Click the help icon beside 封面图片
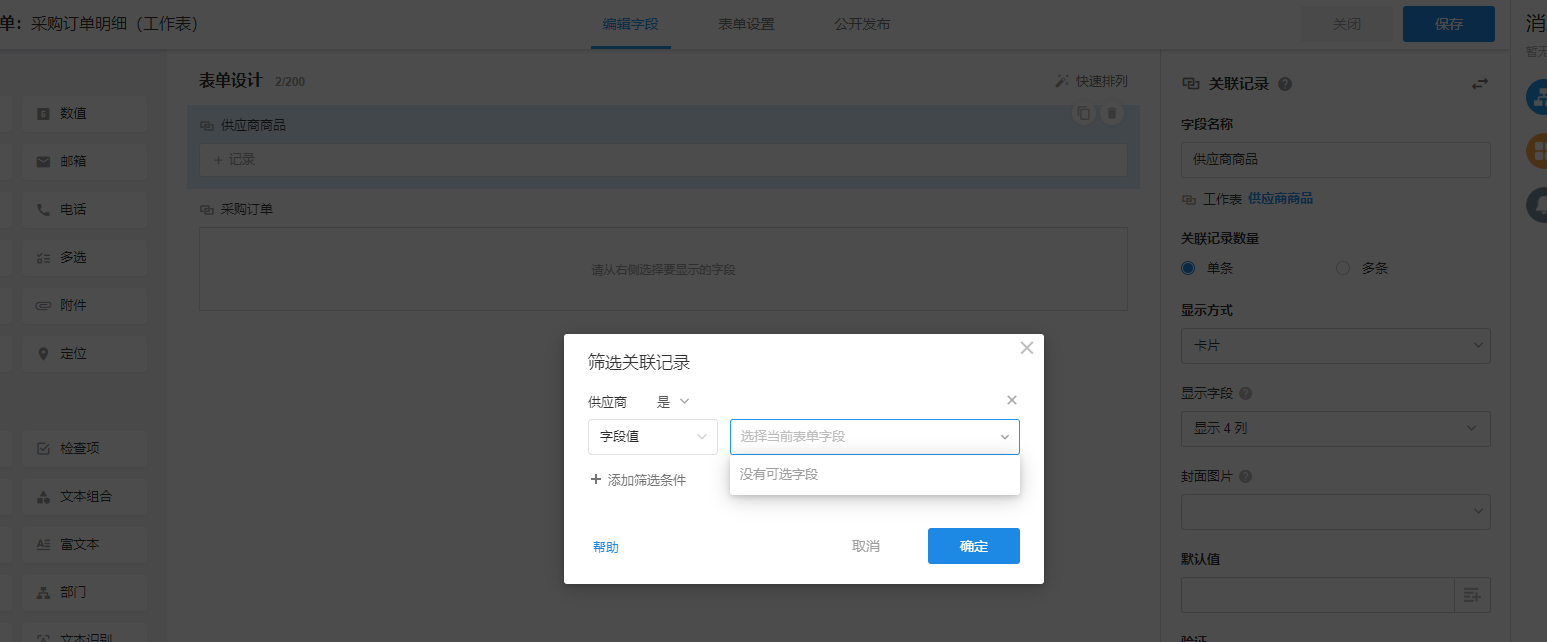1547x642 pixels. click(1245, 477)
